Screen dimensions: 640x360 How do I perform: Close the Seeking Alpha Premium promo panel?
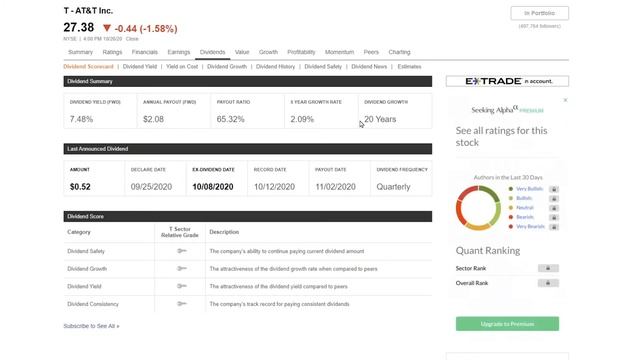coord(565,100)
